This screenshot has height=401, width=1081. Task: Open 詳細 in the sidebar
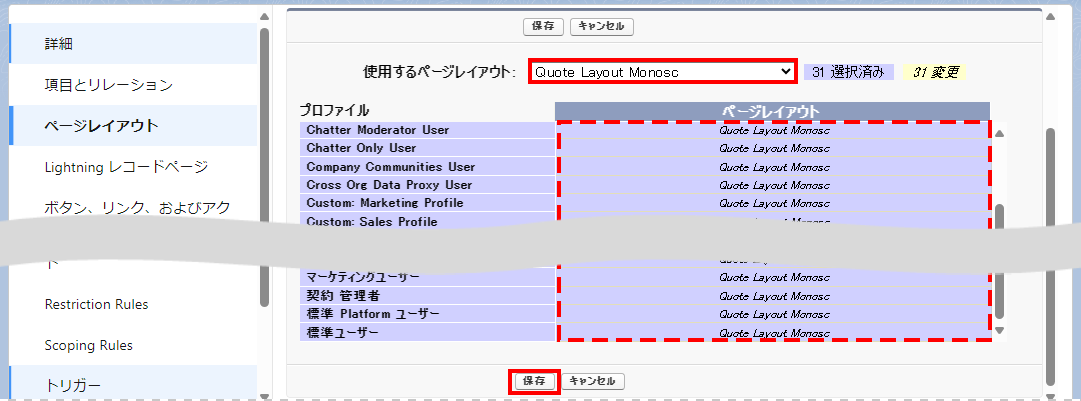click(x=59, y=44)
